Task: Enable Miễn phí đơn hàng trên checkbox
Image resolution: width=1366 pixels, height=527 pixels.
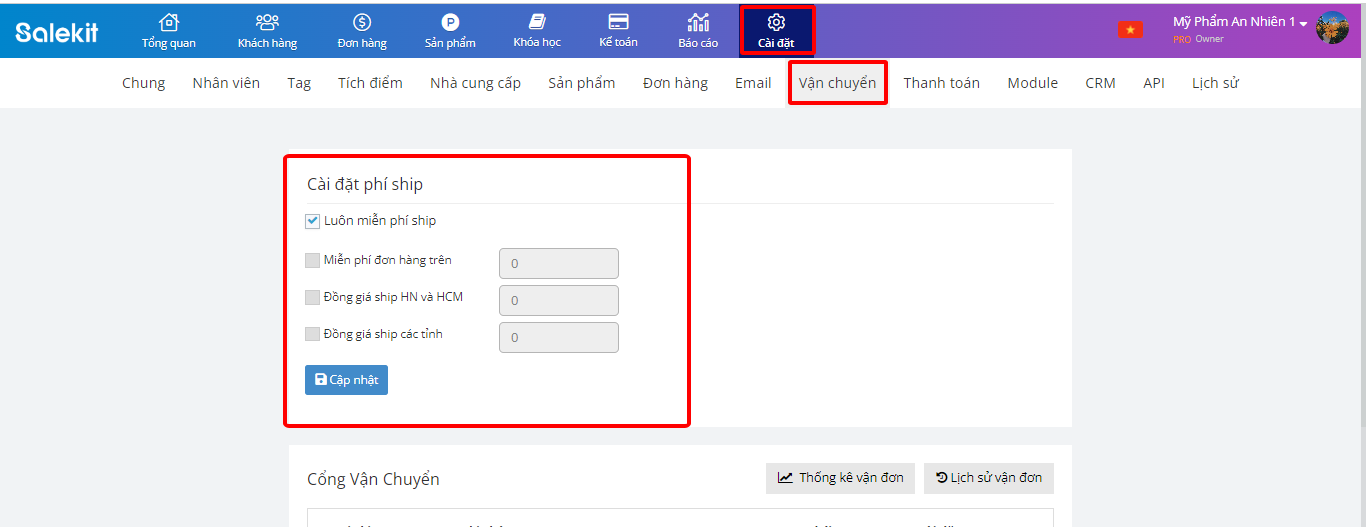Action: pyautogui.click(x=313, y=261)
